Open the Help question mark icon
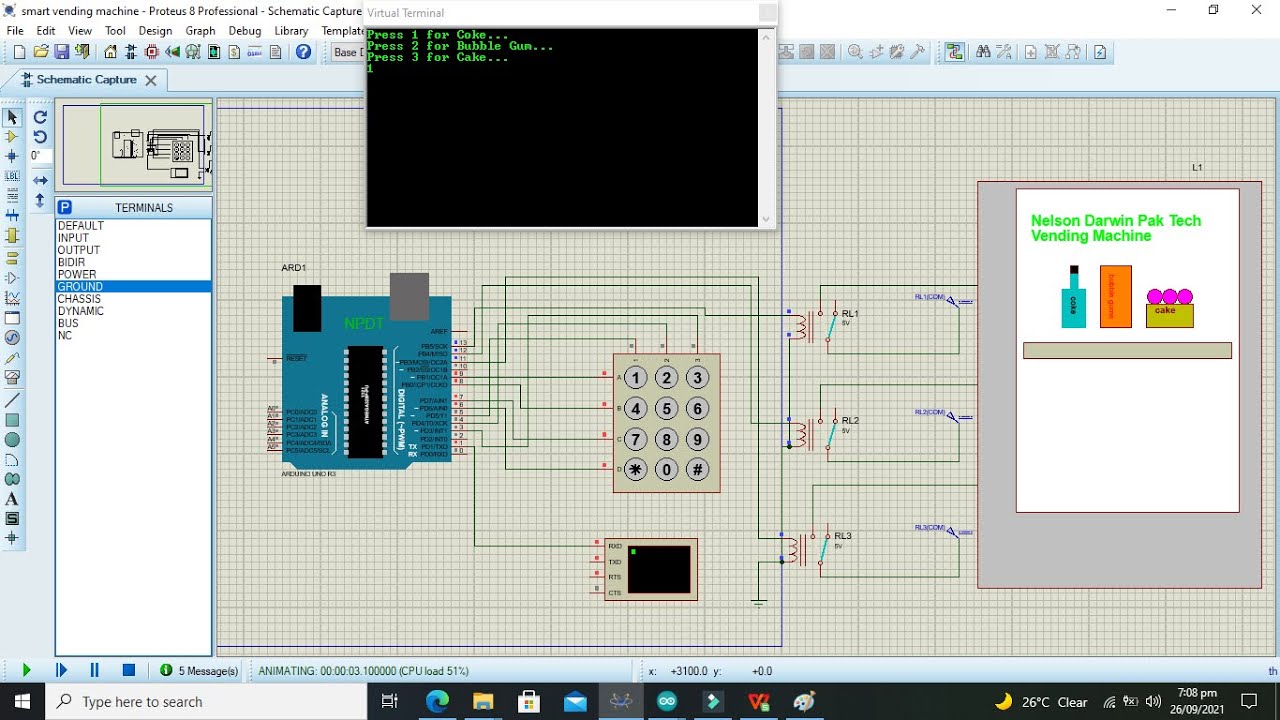1280x720 pixels. pos(303,52)
